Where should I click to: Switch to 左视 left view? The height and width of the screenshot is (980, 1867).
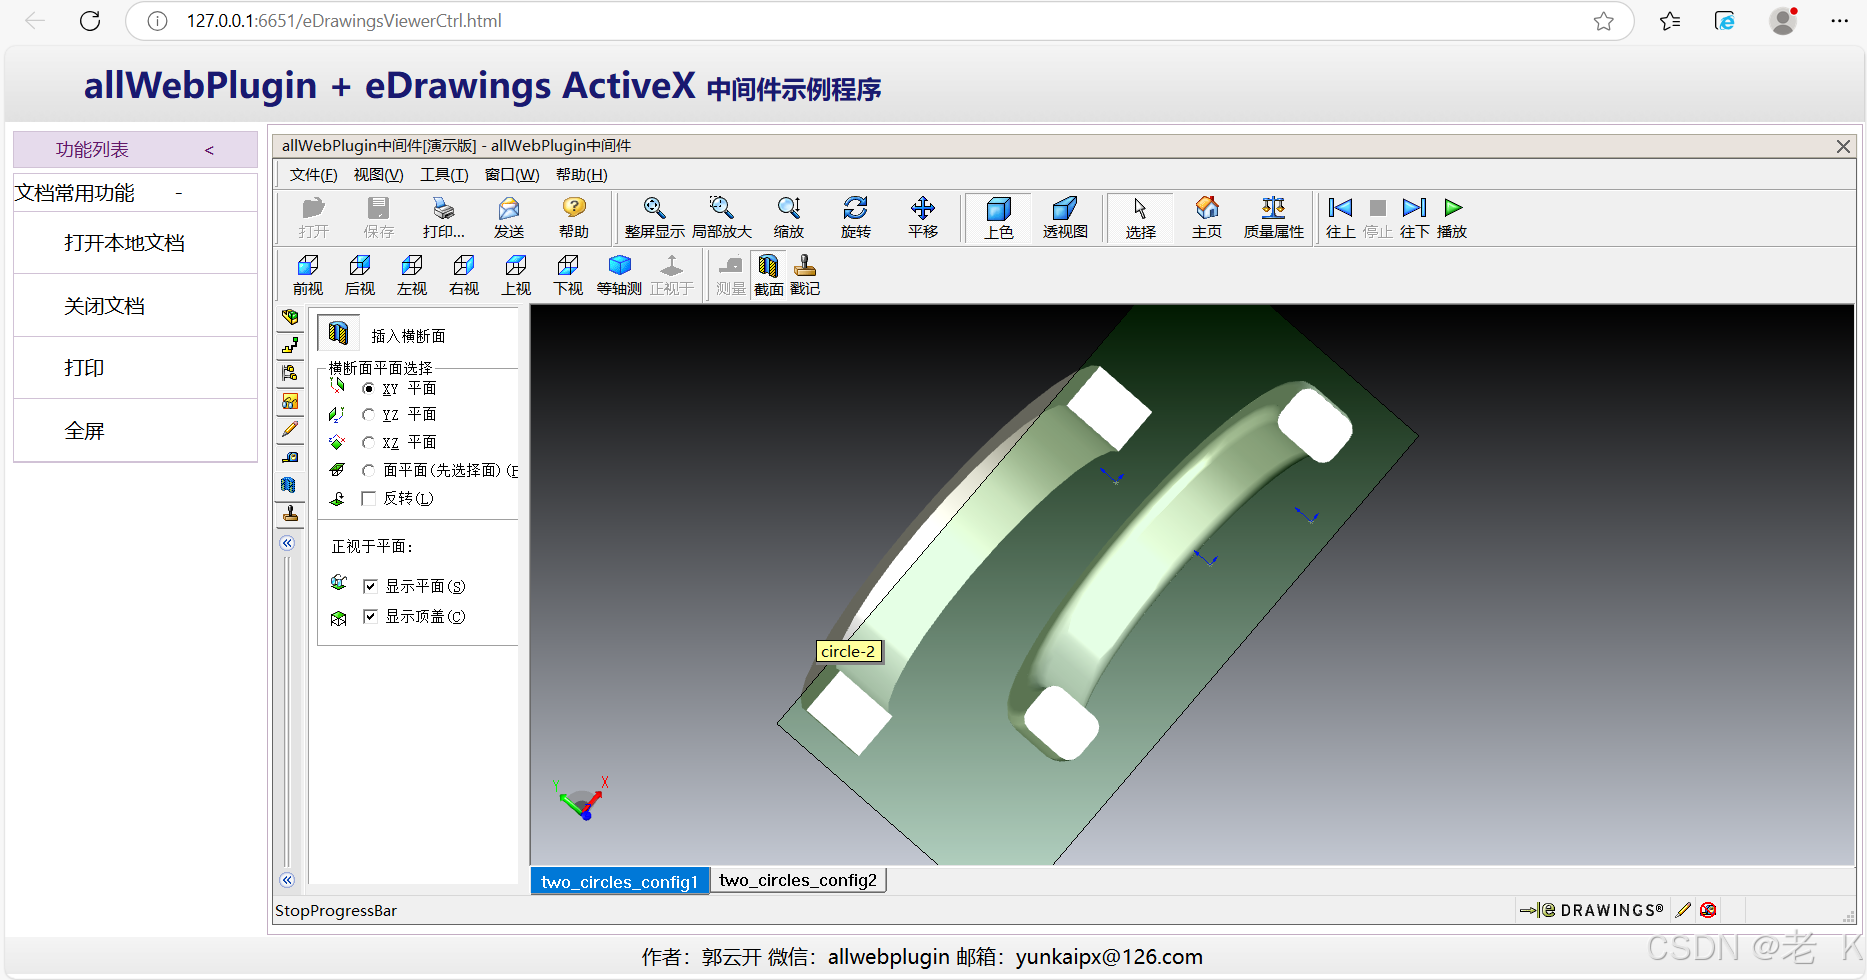[412, 274]
